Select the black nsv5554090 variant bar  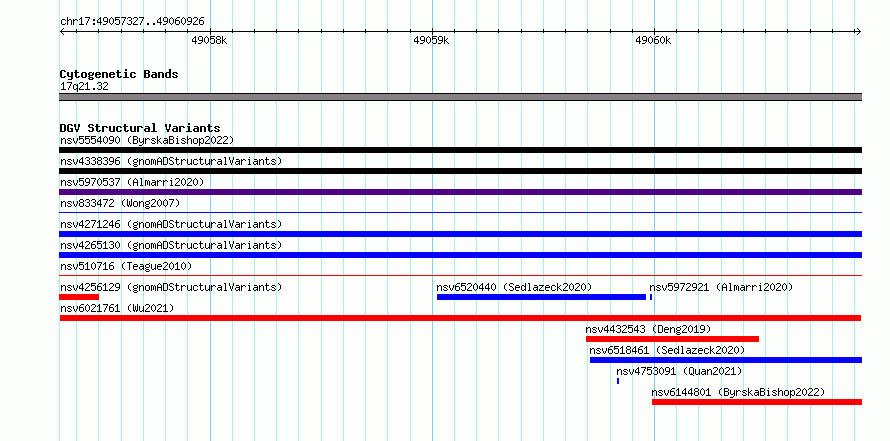(460, 150)
